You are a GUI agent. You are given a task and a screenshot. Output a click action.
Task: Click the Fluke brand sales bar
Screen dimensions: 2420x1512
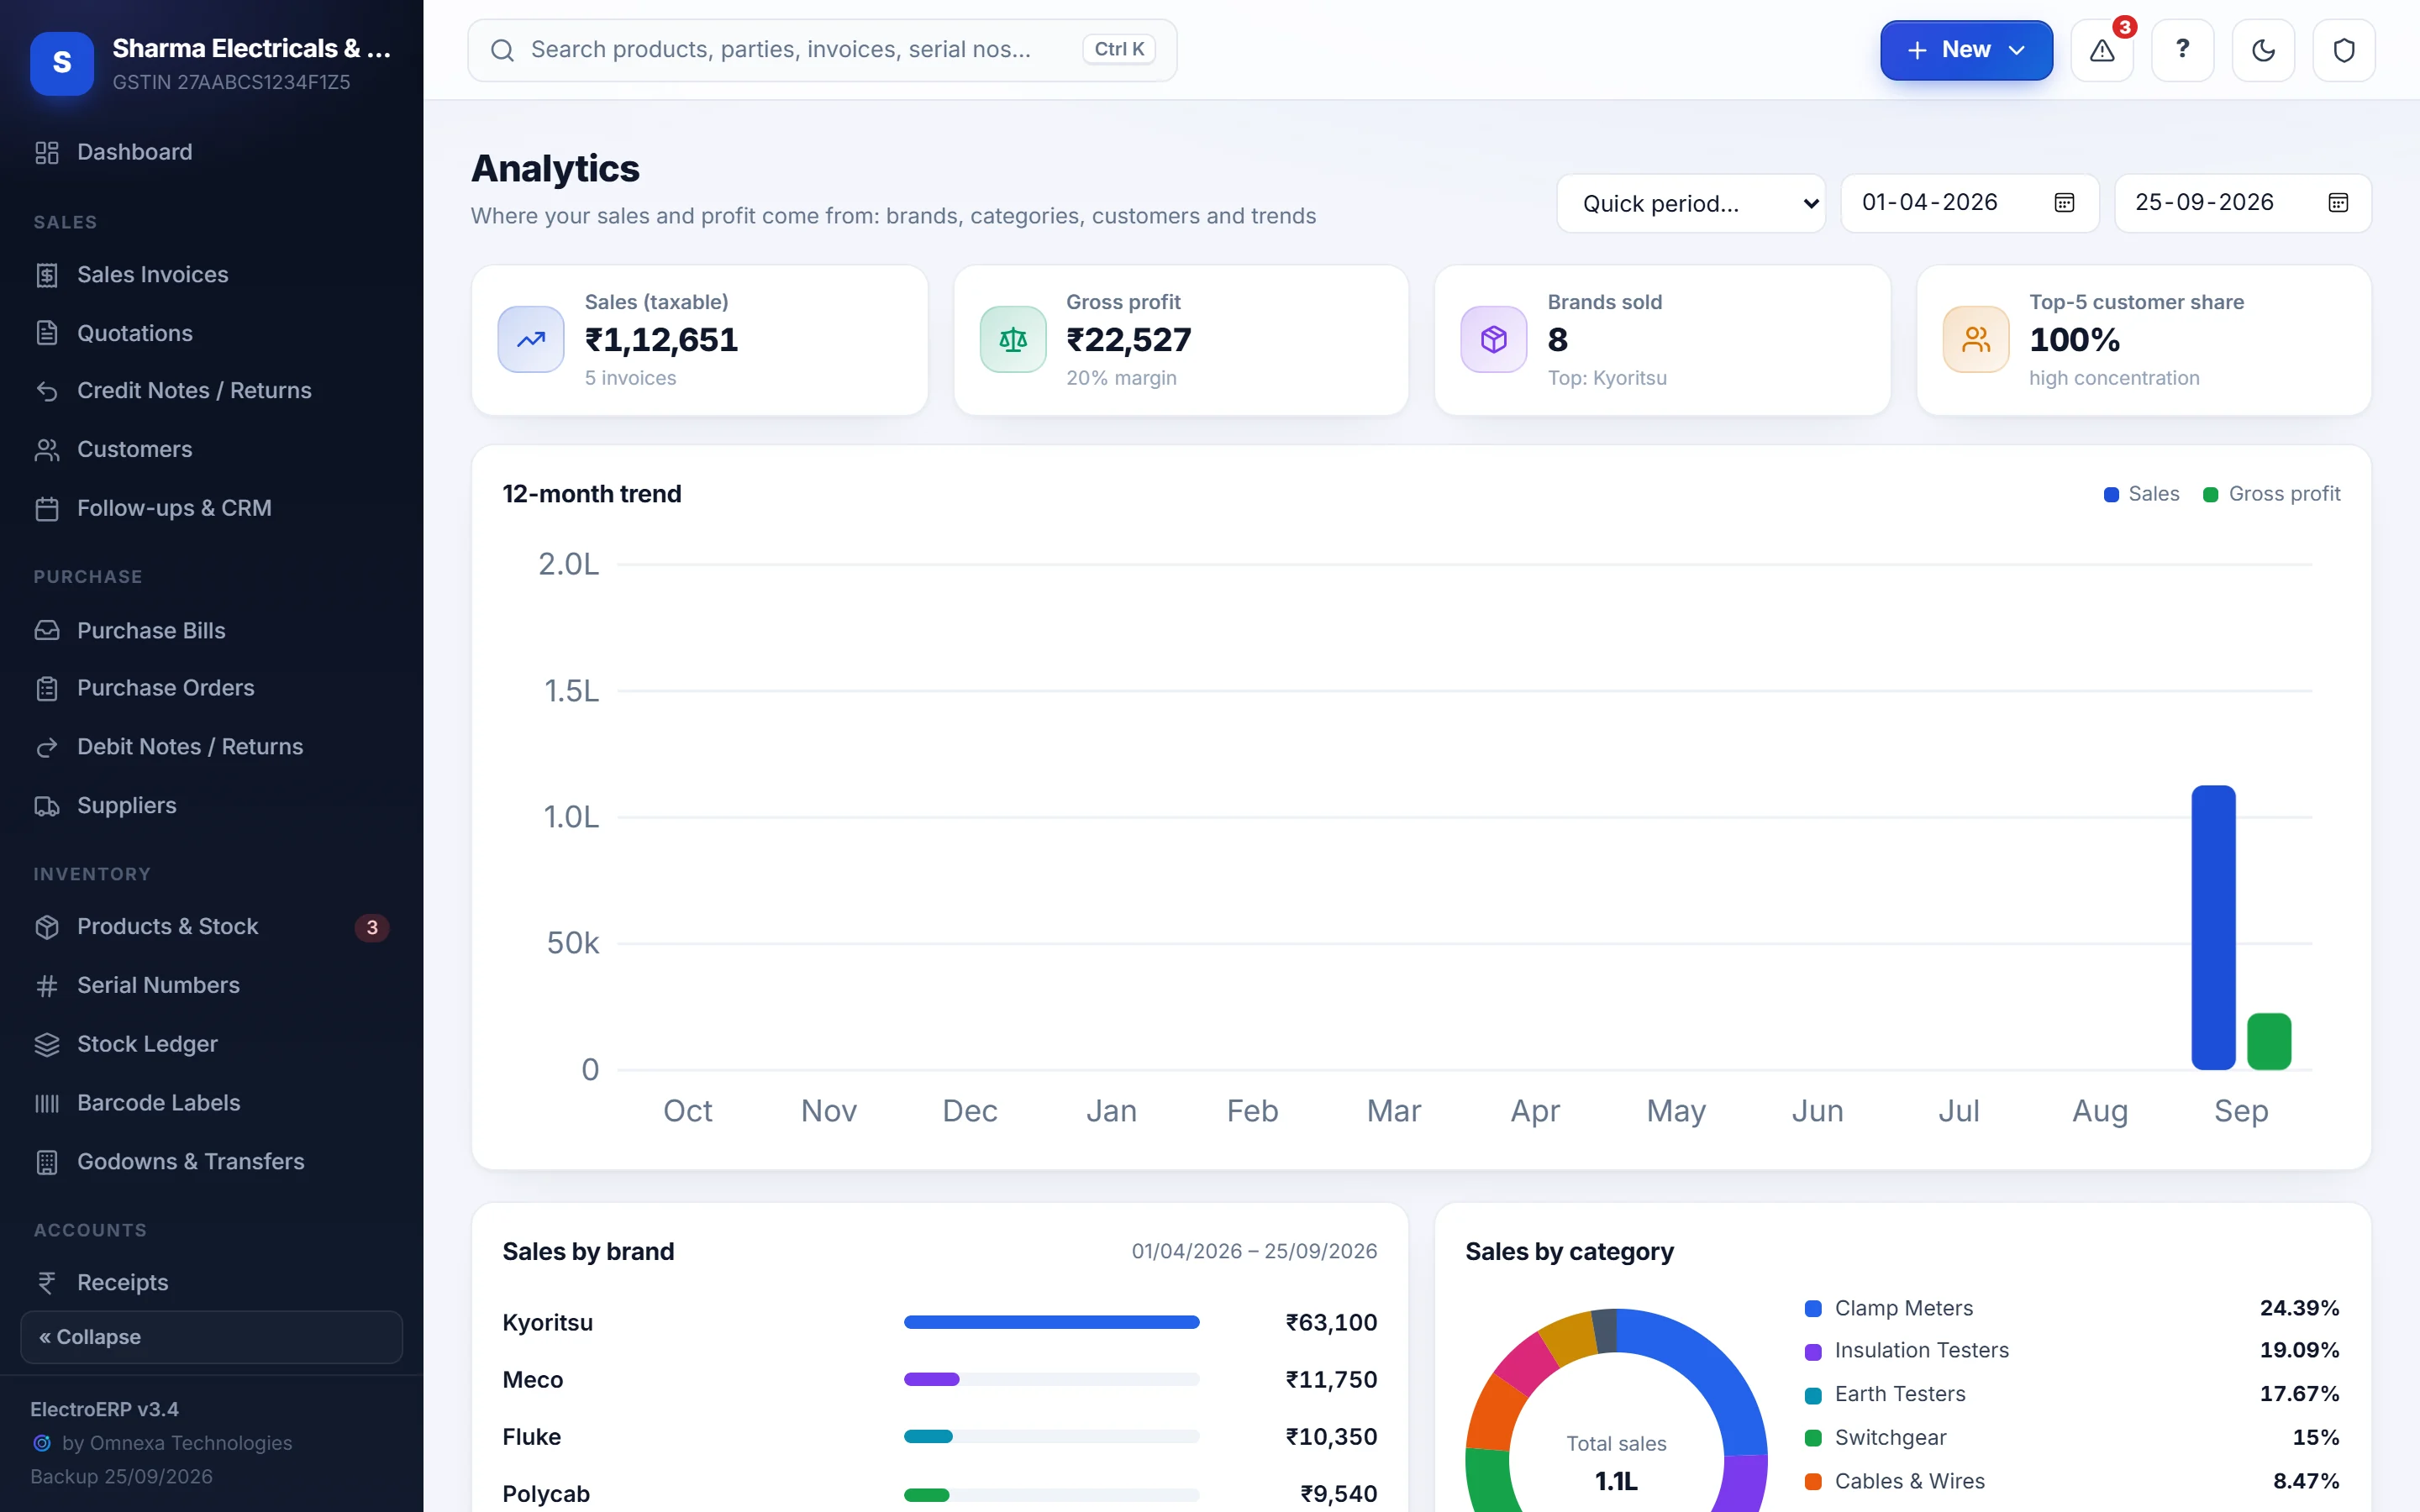[x=928, y=1437]
